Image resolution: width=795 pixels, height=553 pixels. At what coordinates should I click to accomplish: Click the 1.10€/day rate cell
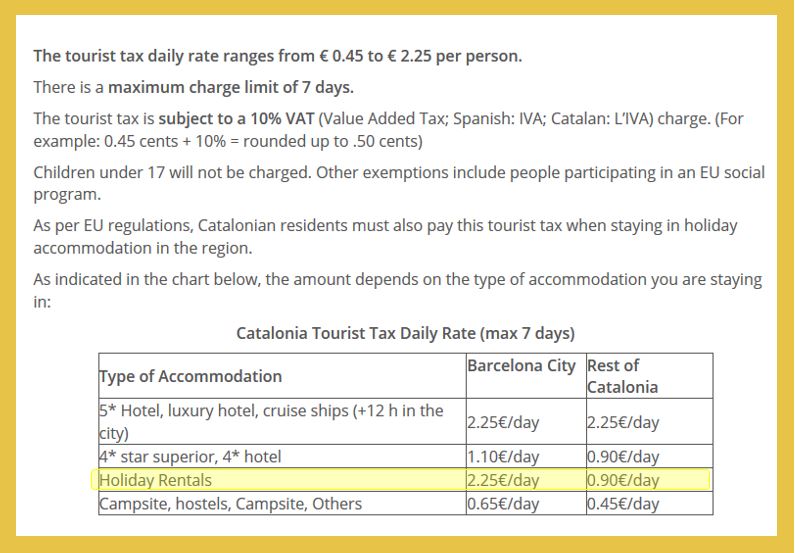tap(526, 456)
